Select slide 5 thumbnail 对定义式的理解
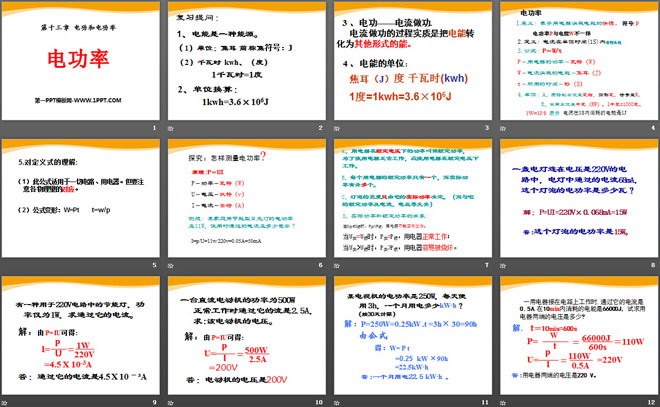The height and width of the screenshot is (407, 660). coord(81,198)
